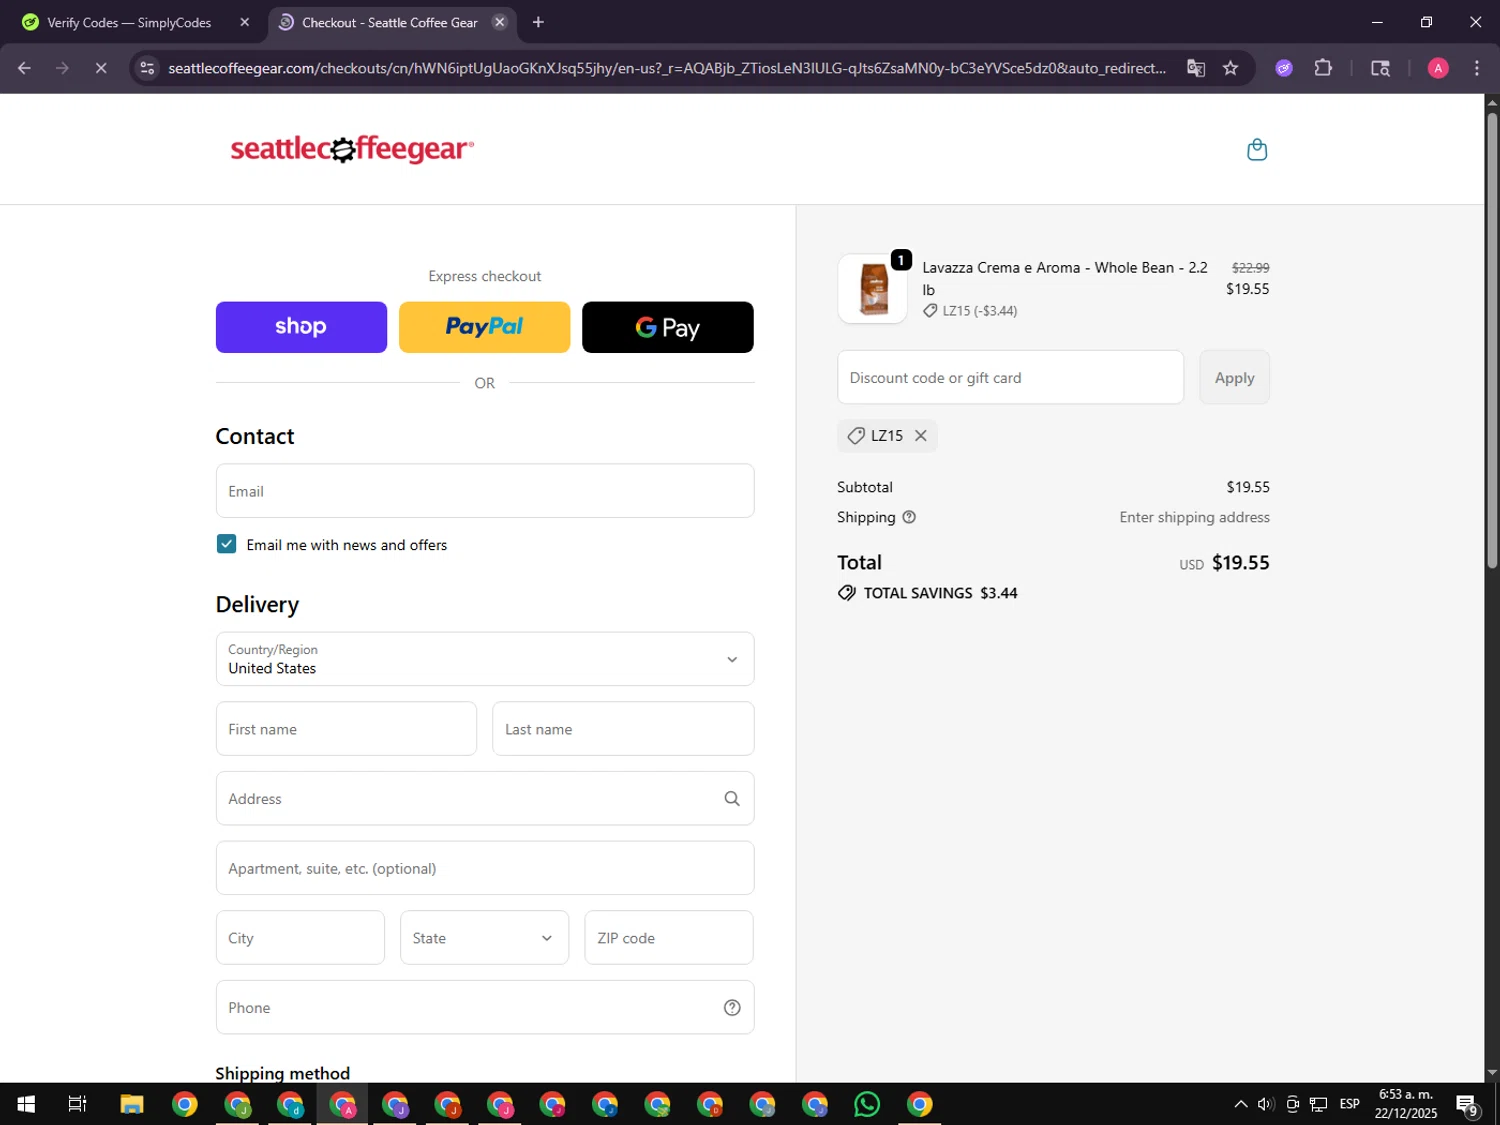Open a new browser tab
This screenshot has width=1500, height=1125.
(538, 22)
